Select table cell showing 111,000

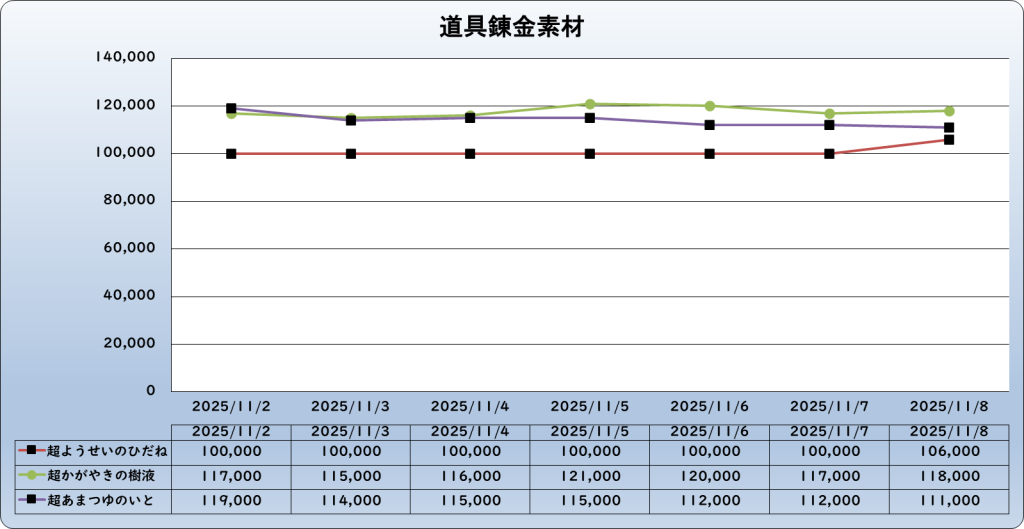point(949,499)
